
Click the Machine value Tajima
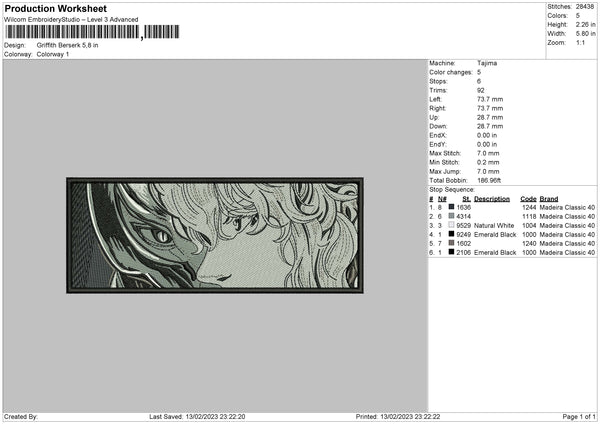point(487,63)
